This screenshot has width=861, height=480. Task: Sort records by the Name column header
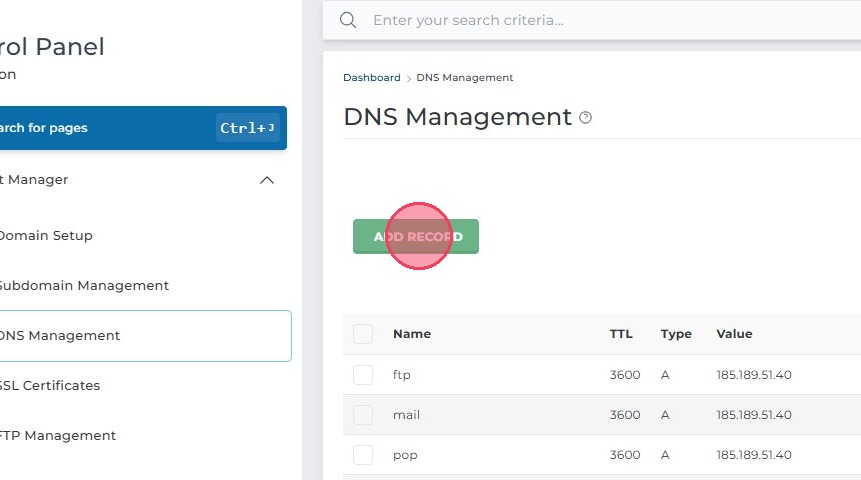412,334
